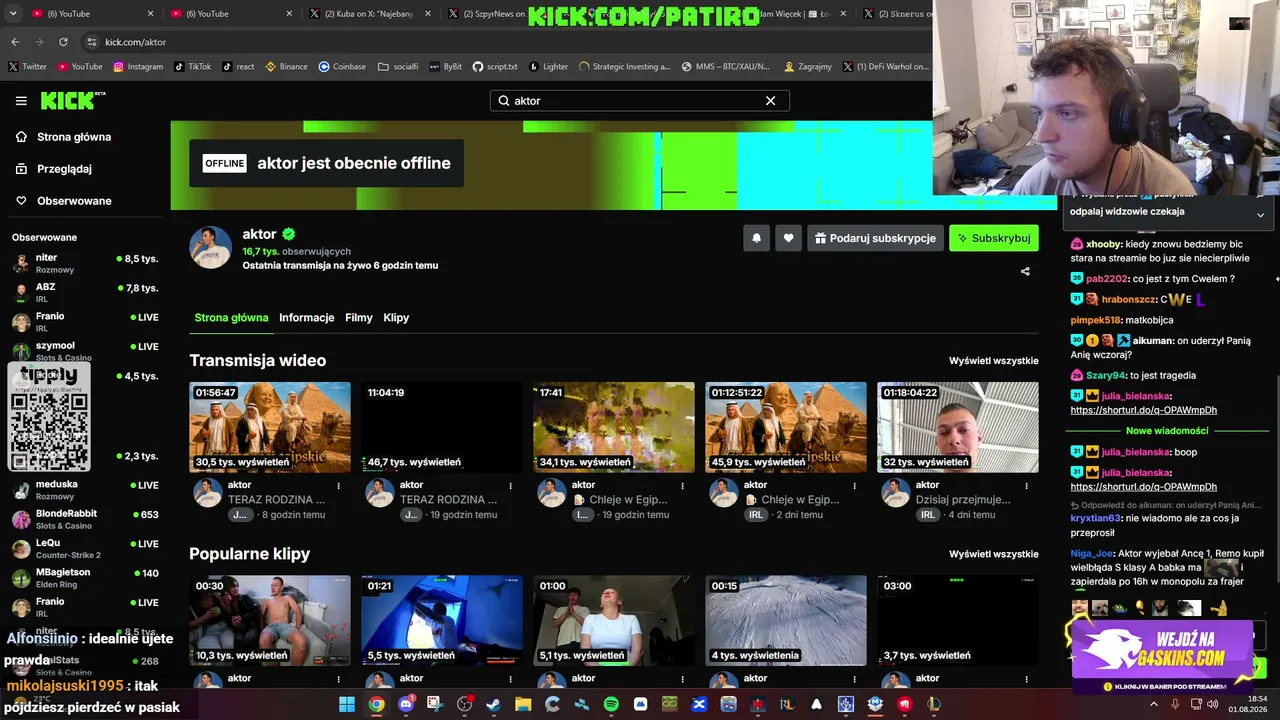Open BlondeRabbit channel in followed list

(x=84, y=519)
